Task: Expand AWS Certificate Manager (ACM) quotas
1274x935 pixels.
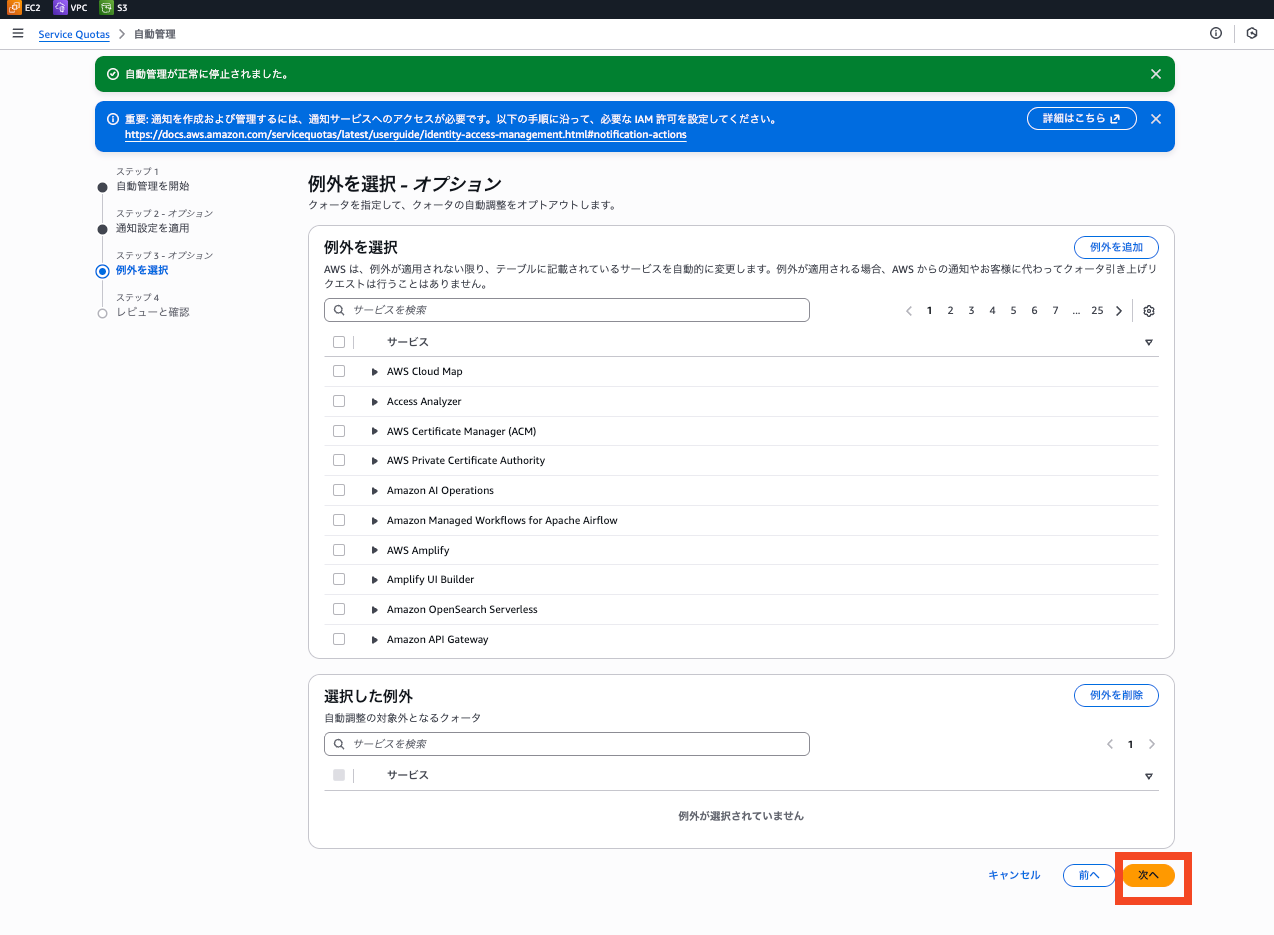Action: coord(375,432)
